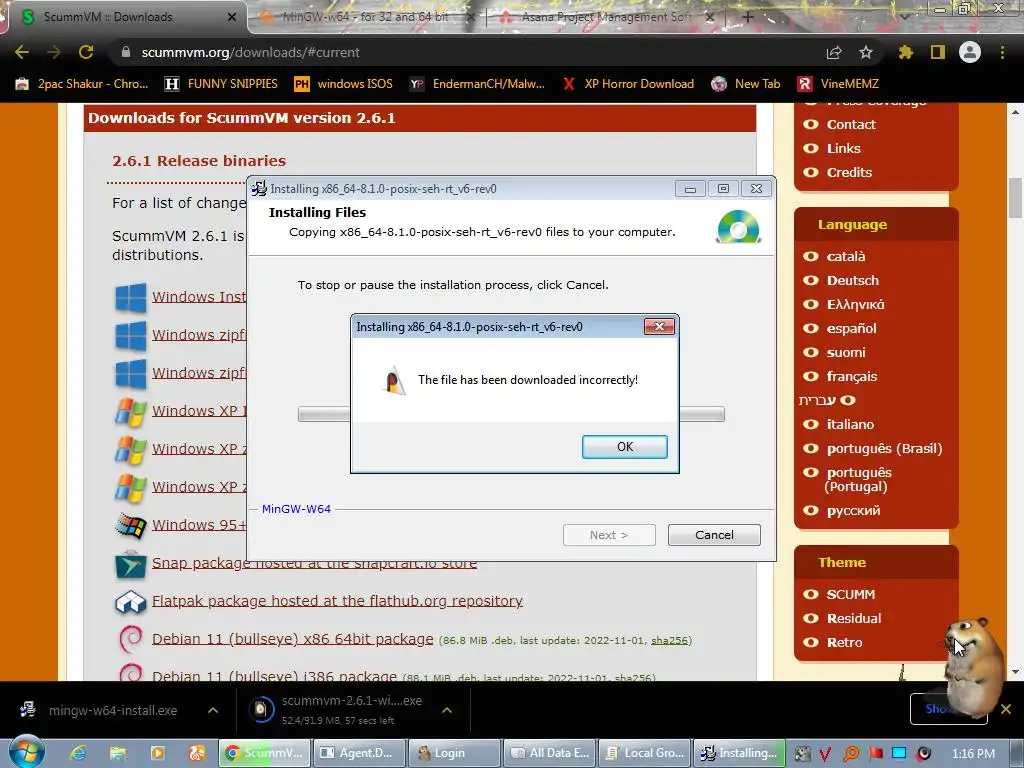
Task: Open Debian 11 x86 64bit package link
Action: [x=293, y=639]
